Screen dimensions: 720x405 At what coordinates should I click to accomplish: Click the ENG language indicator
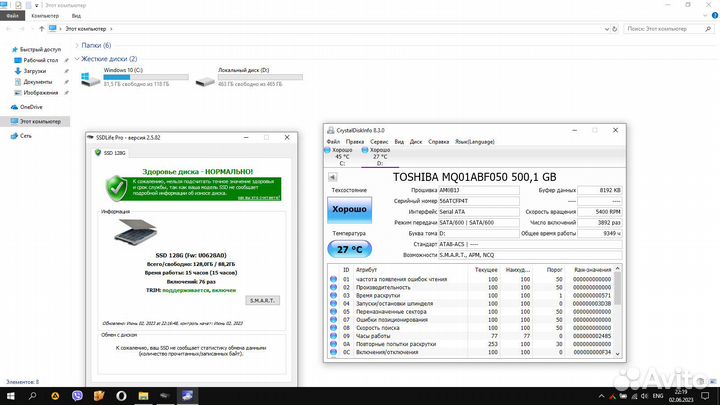click(658, 396)
